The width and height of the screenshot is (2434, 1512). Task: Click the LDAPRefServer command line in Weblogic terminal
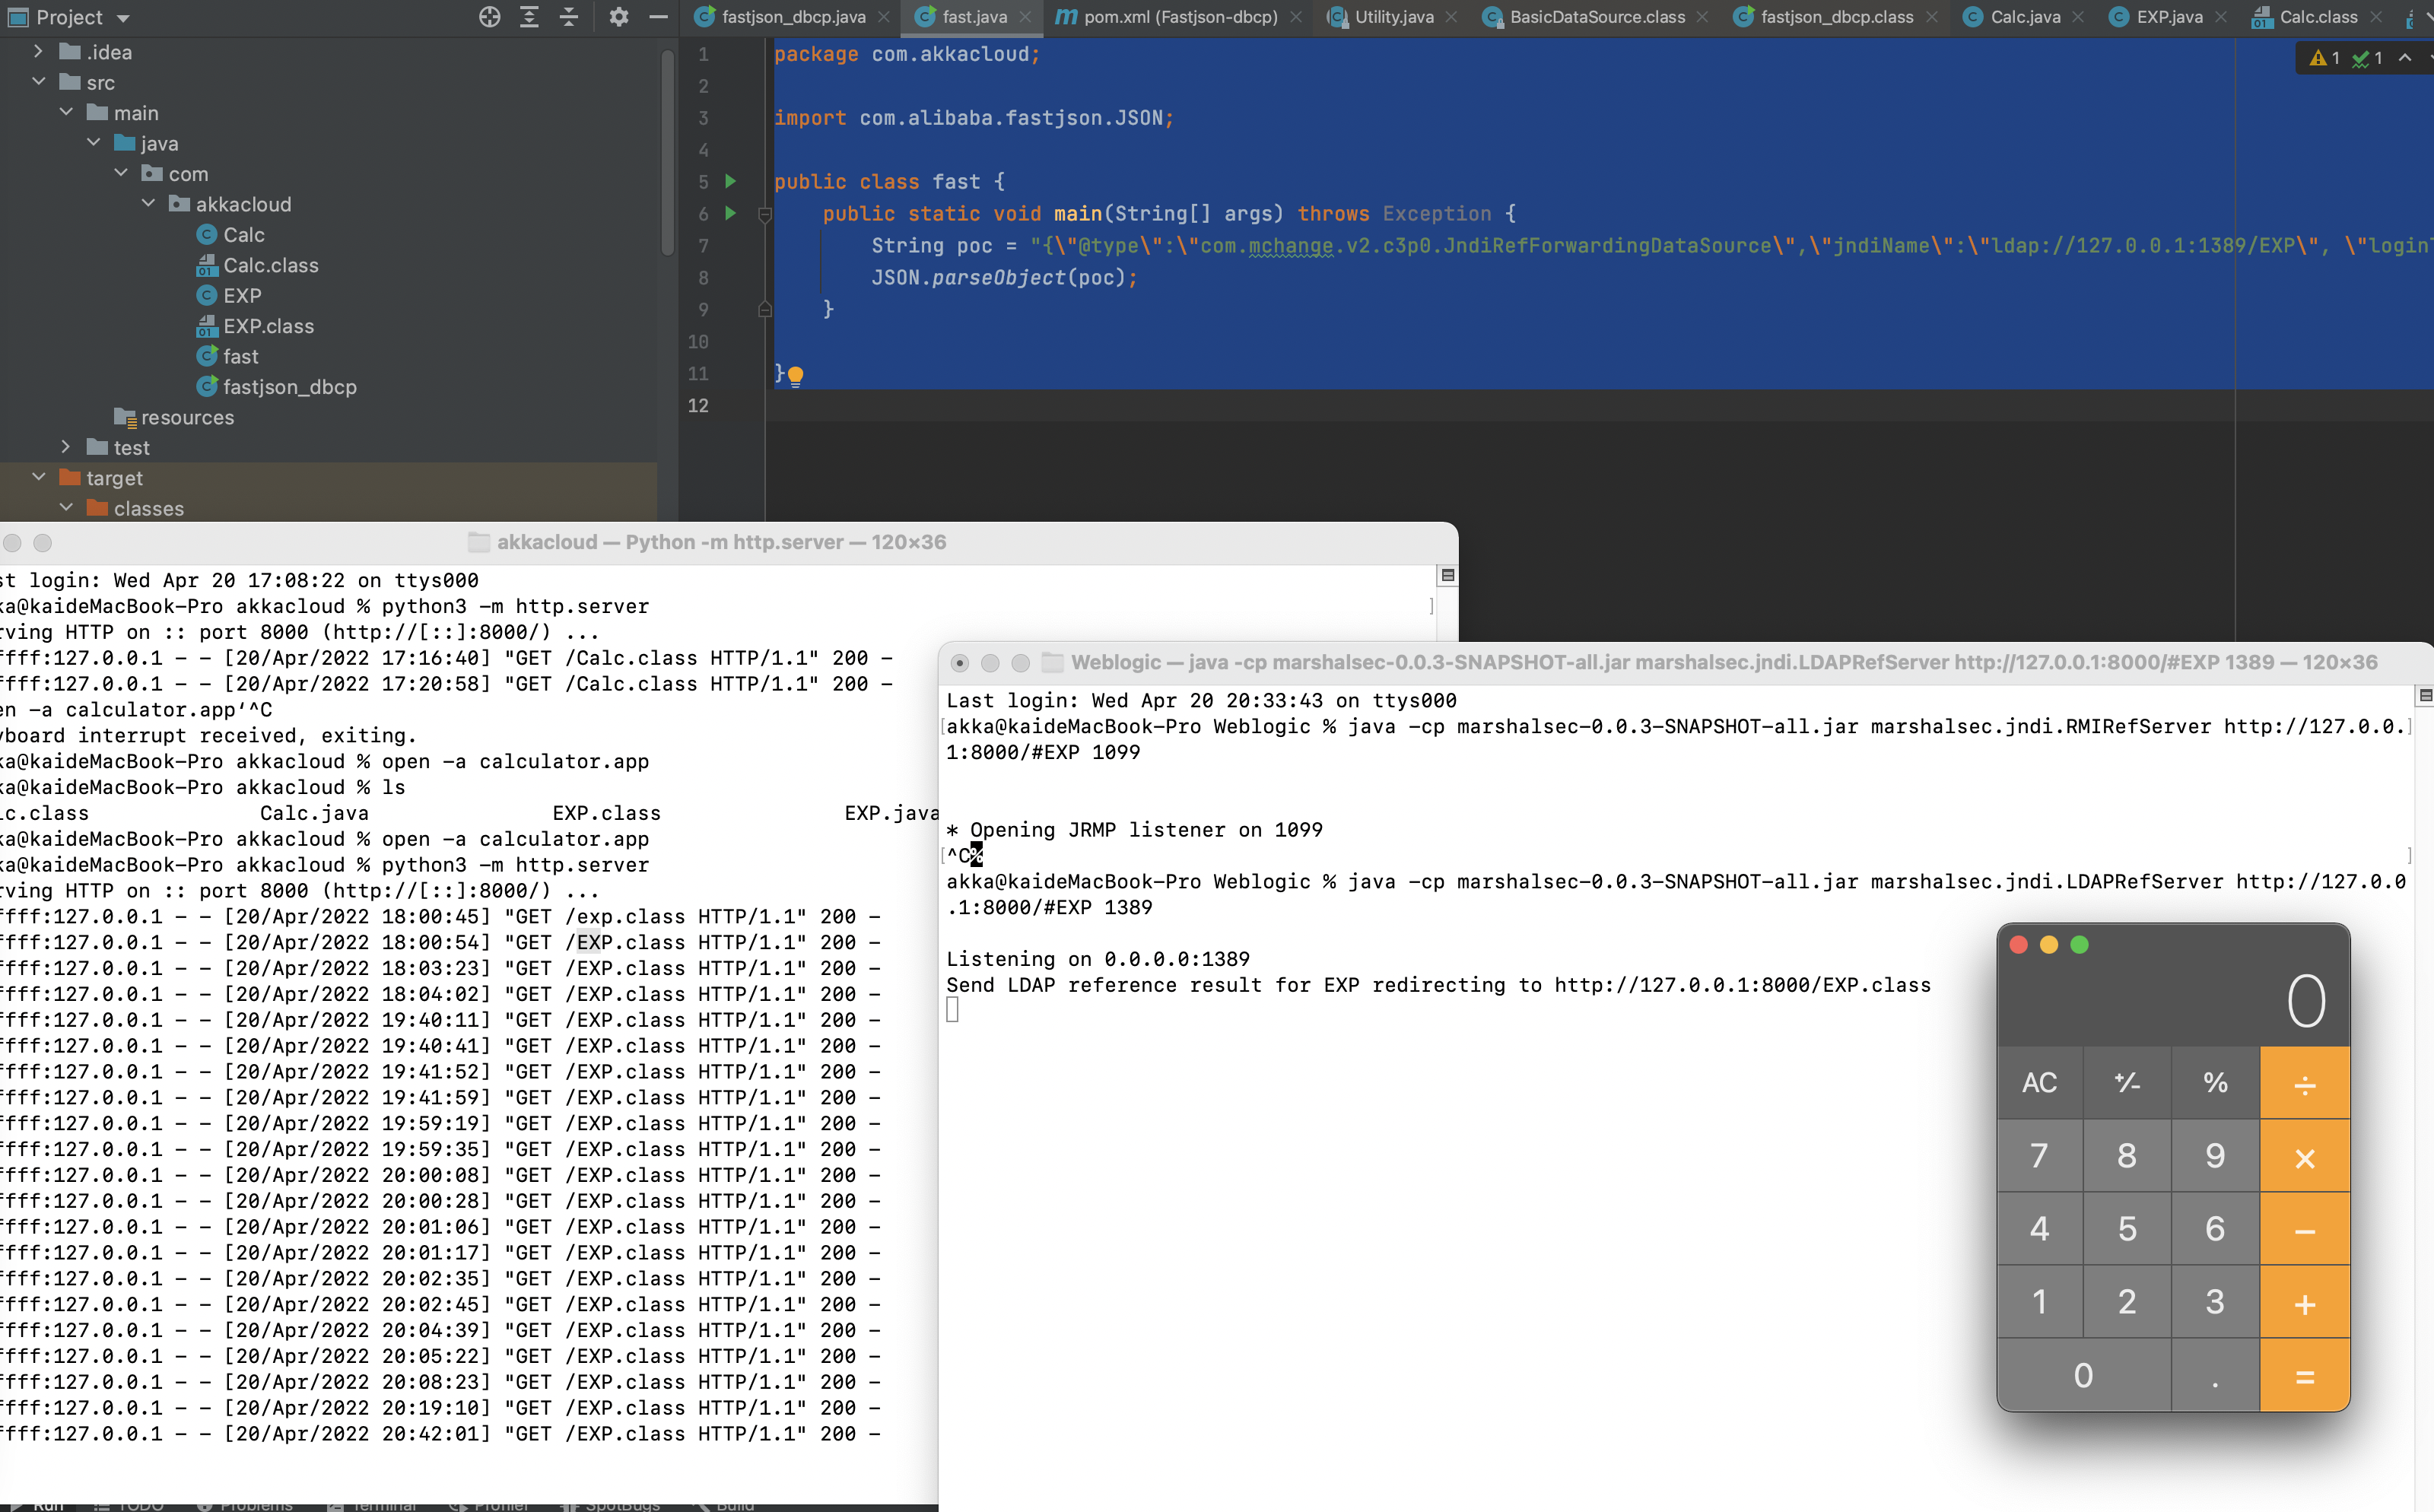(x=1676, y=894)
